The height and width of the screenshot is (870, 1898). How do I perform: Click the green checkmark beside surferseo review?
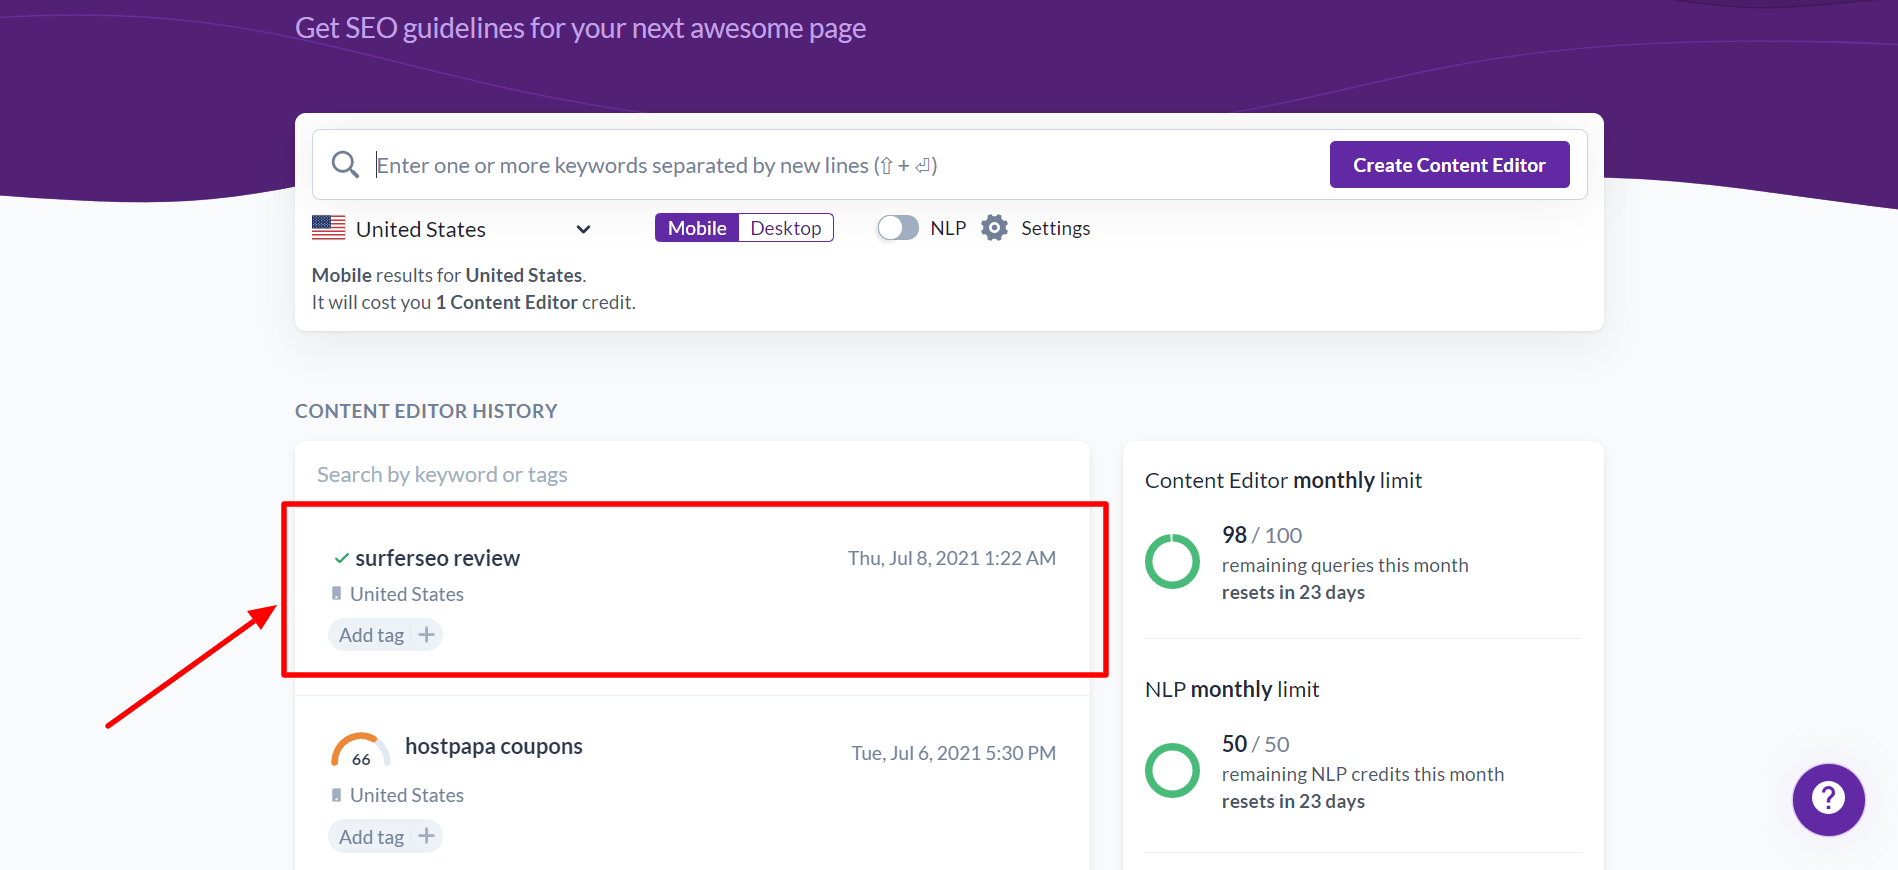(x=341, y=558)
